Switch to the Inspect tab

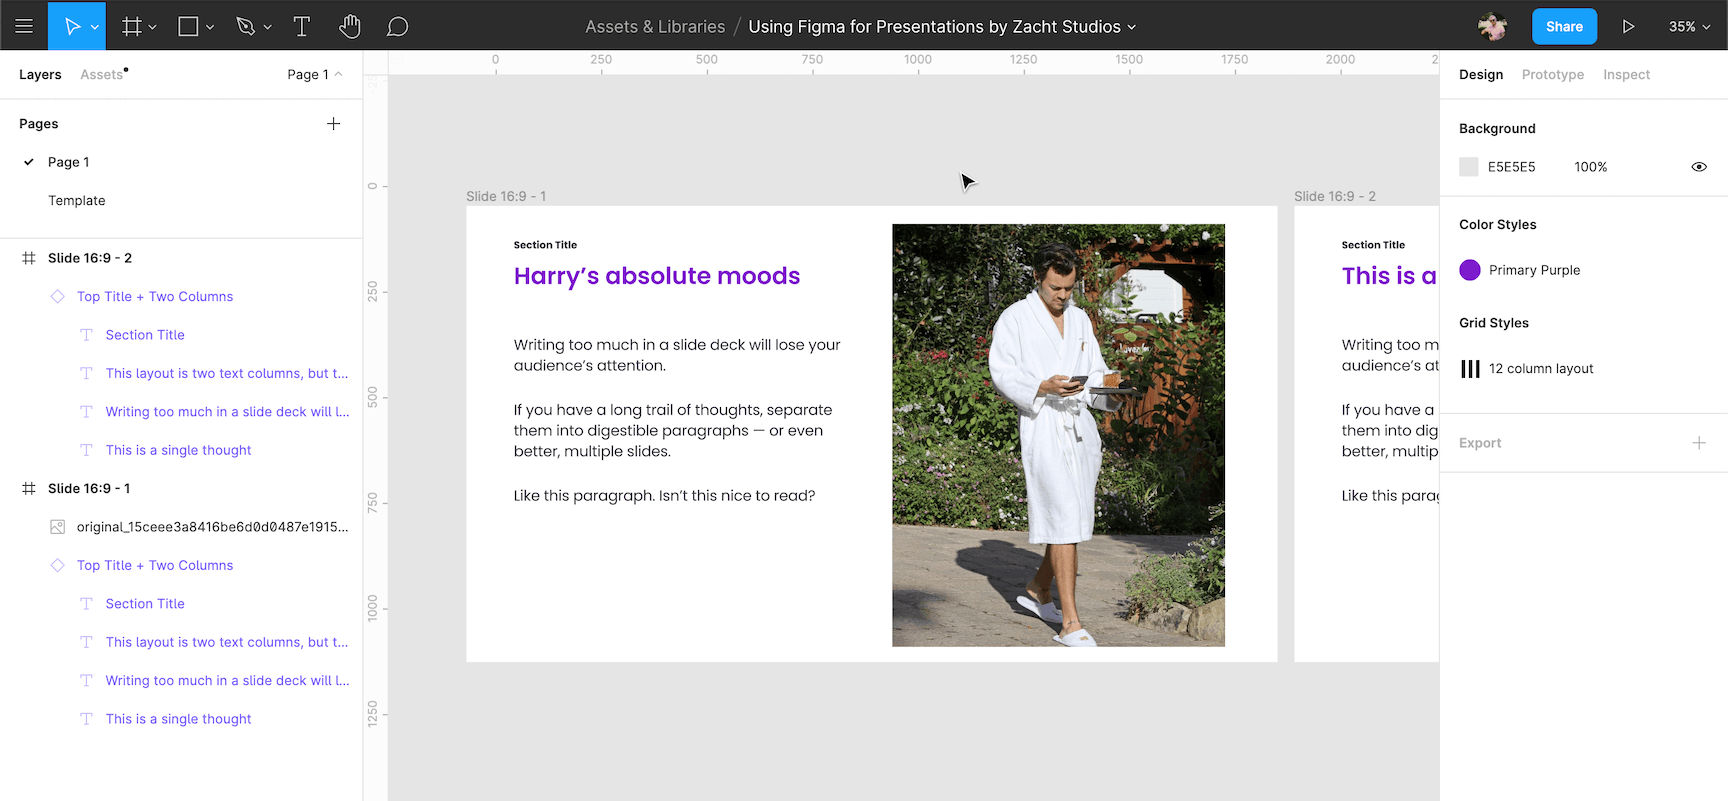click(1626, 74)
